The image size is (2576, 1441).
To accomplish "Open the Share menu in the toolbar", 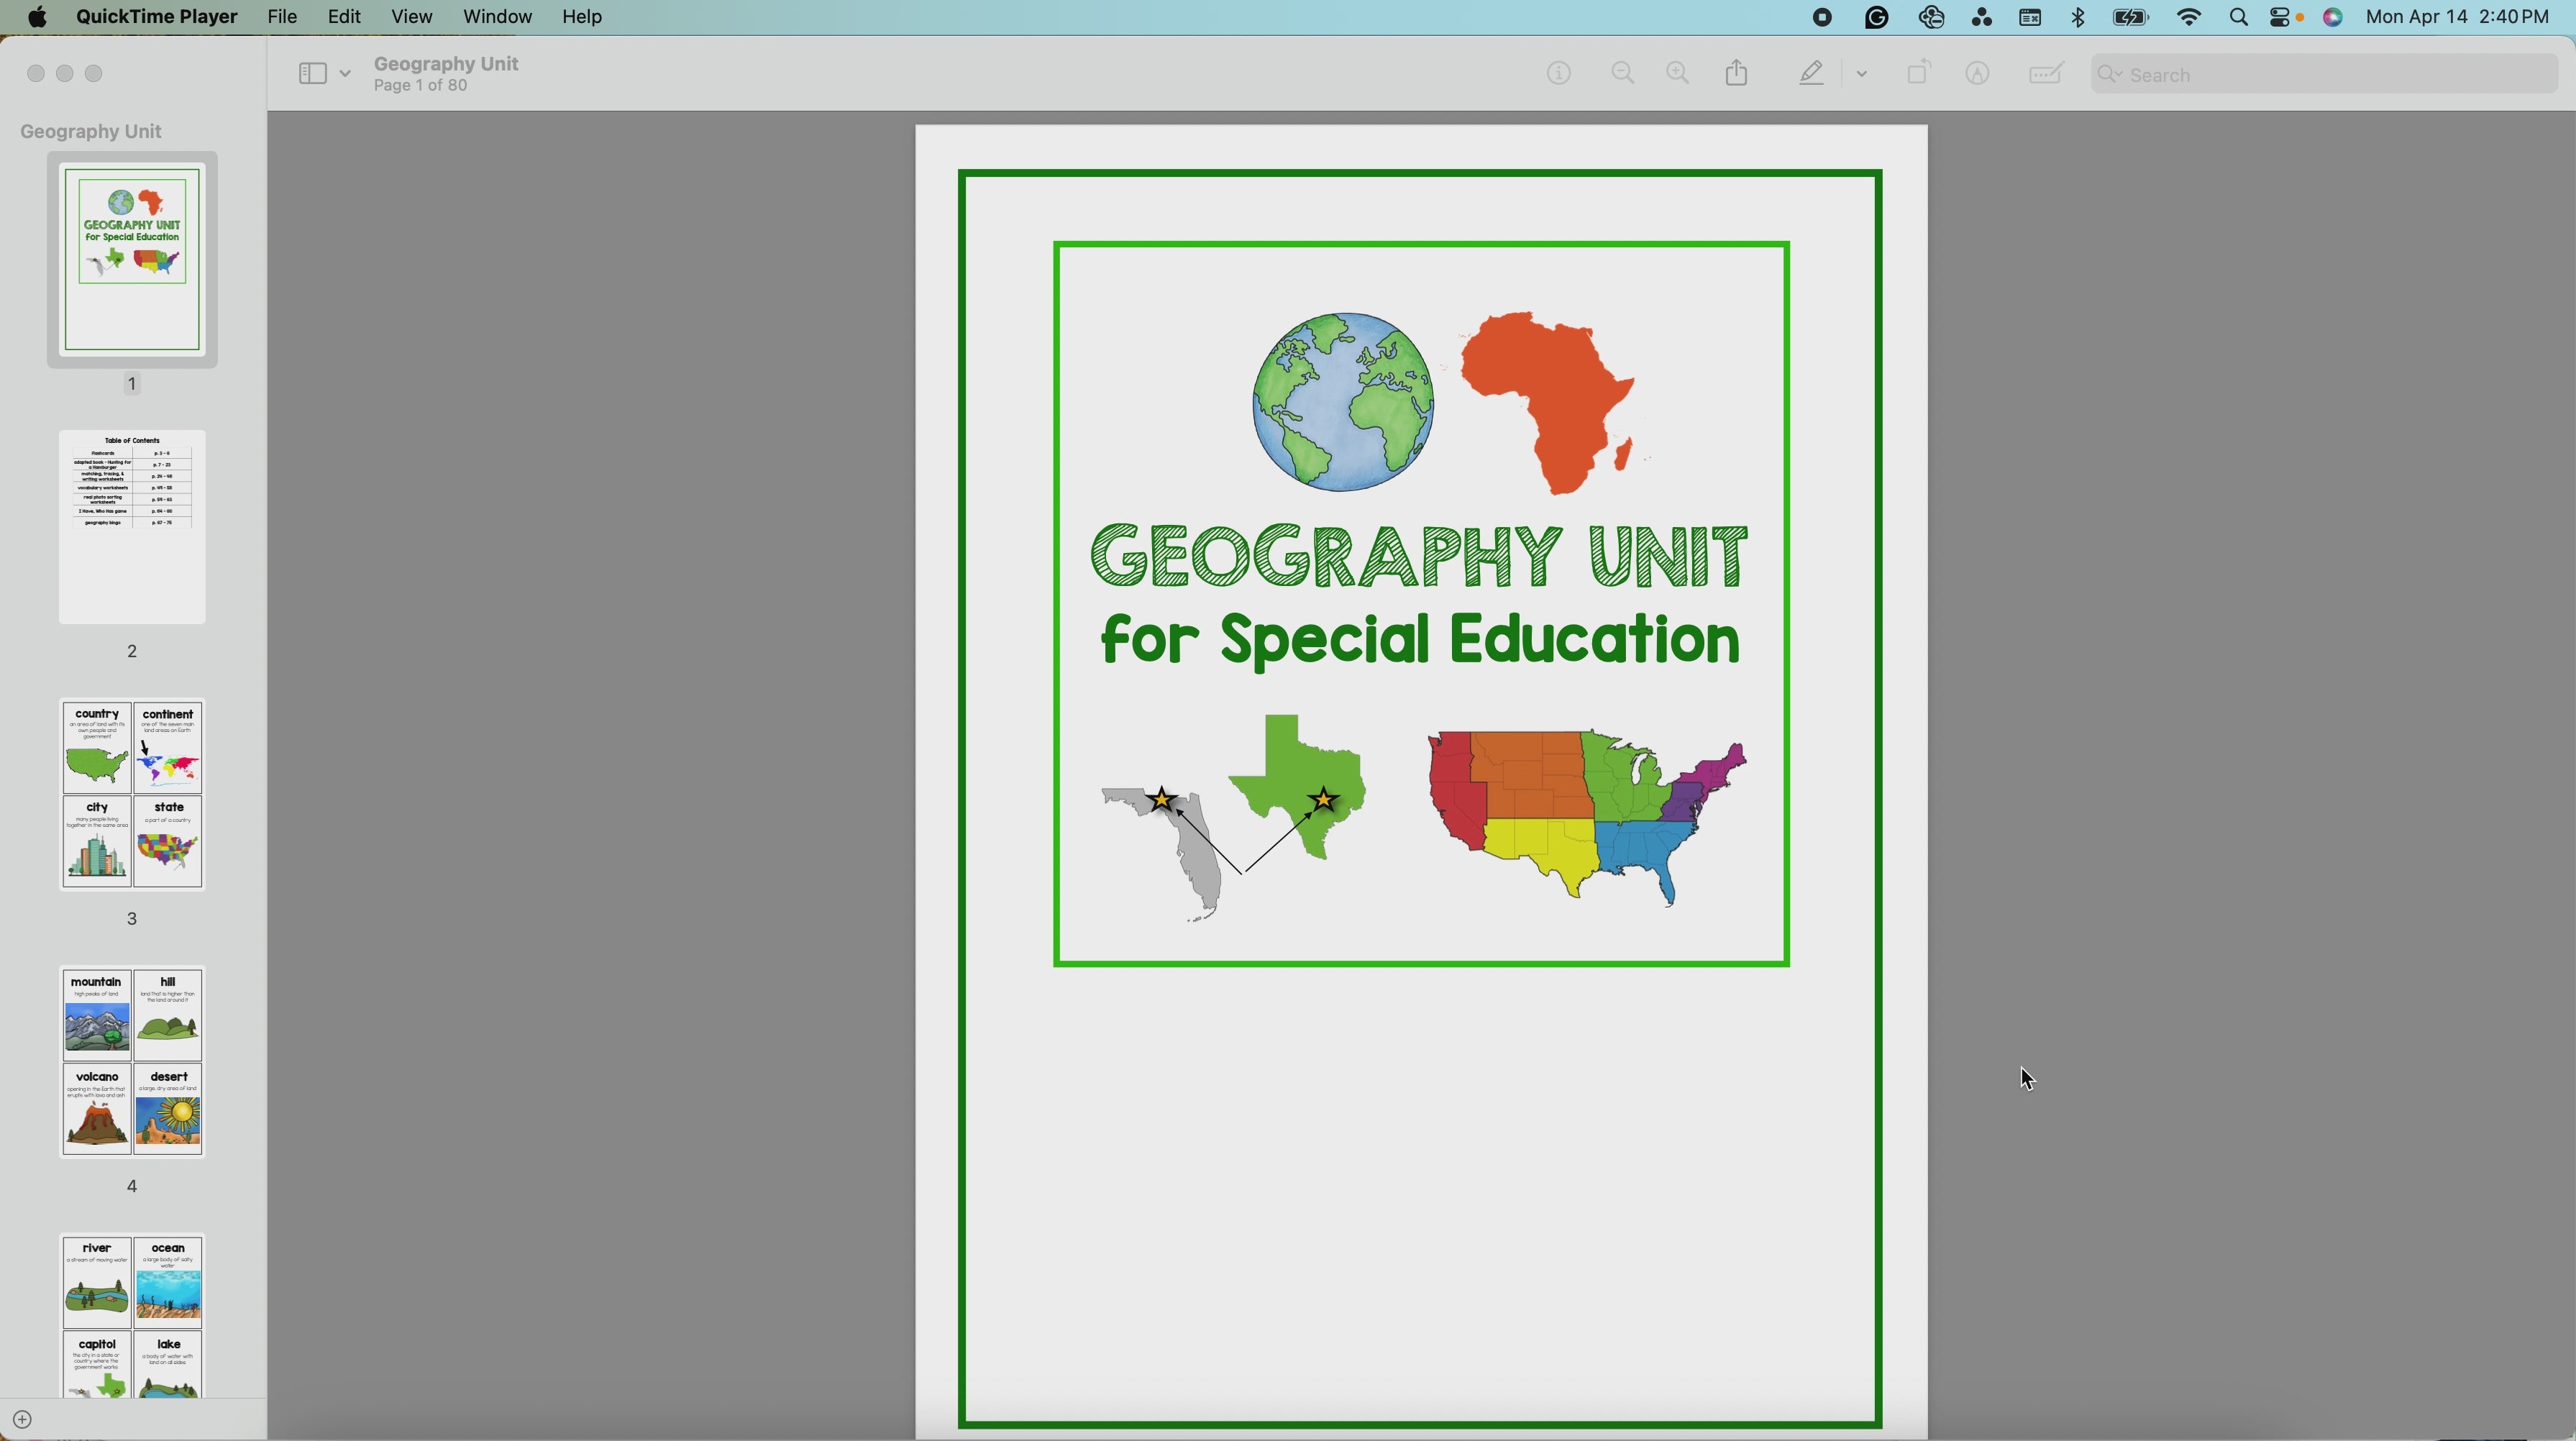I will (x=1737, y=72).
